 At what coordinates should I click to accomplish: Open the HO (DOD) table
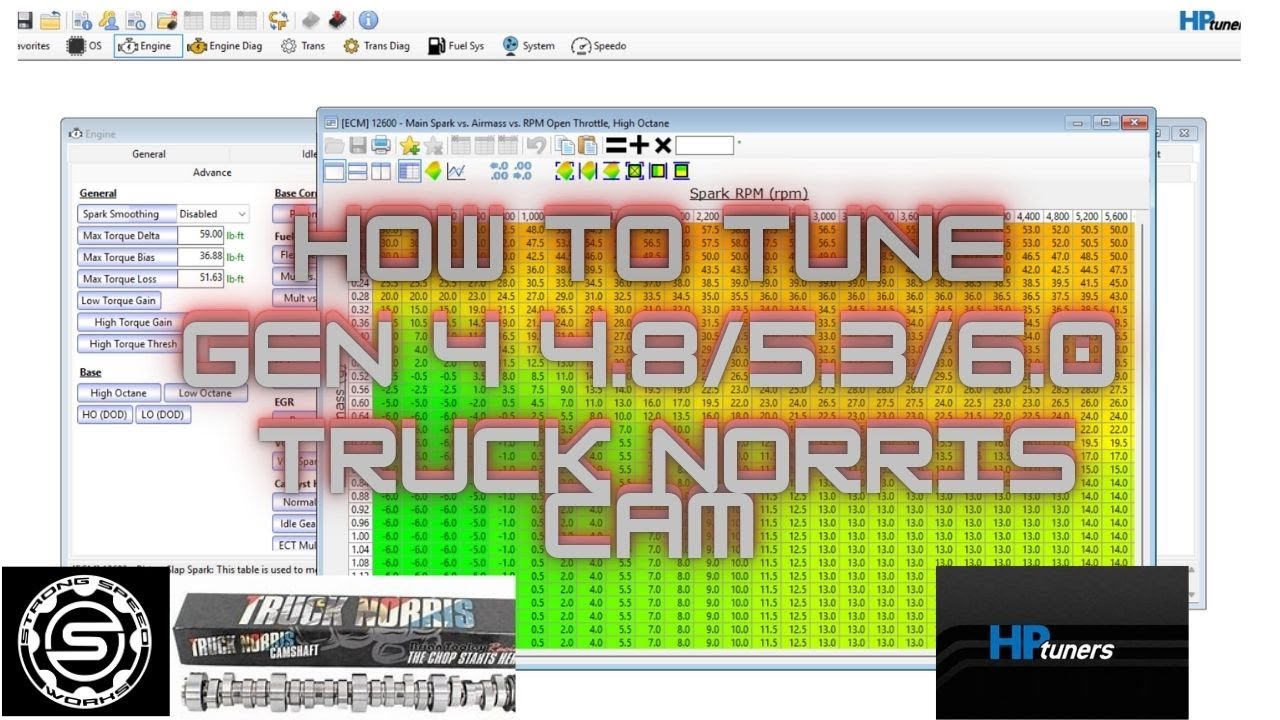tap(105, 414)
